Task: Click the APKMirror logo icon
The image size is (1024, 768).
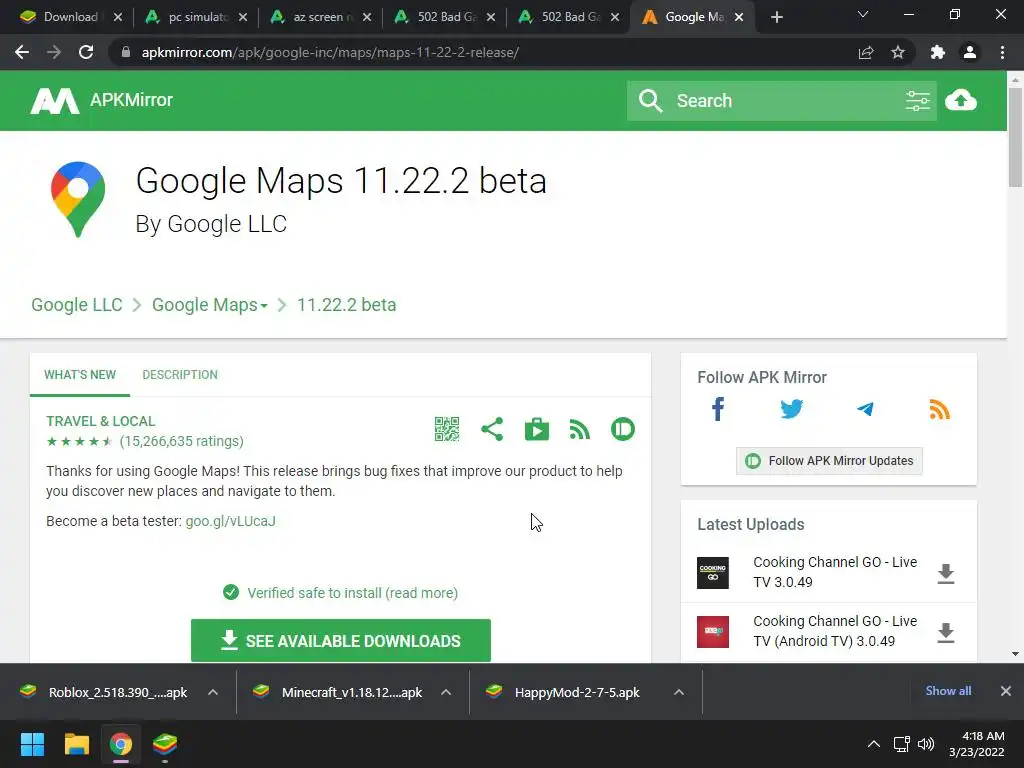Action: [x=55, y=101]
